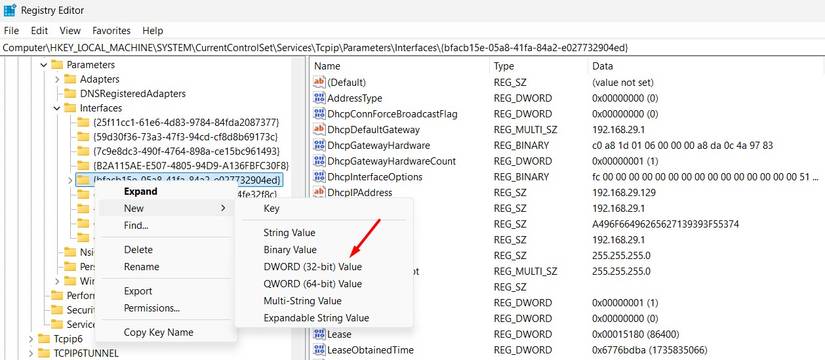The width and height of the screenshot is (825, 360).
Task: Click the DhcpConnForceBroadcastFlag value icon
Action: (x=319, y=114)
